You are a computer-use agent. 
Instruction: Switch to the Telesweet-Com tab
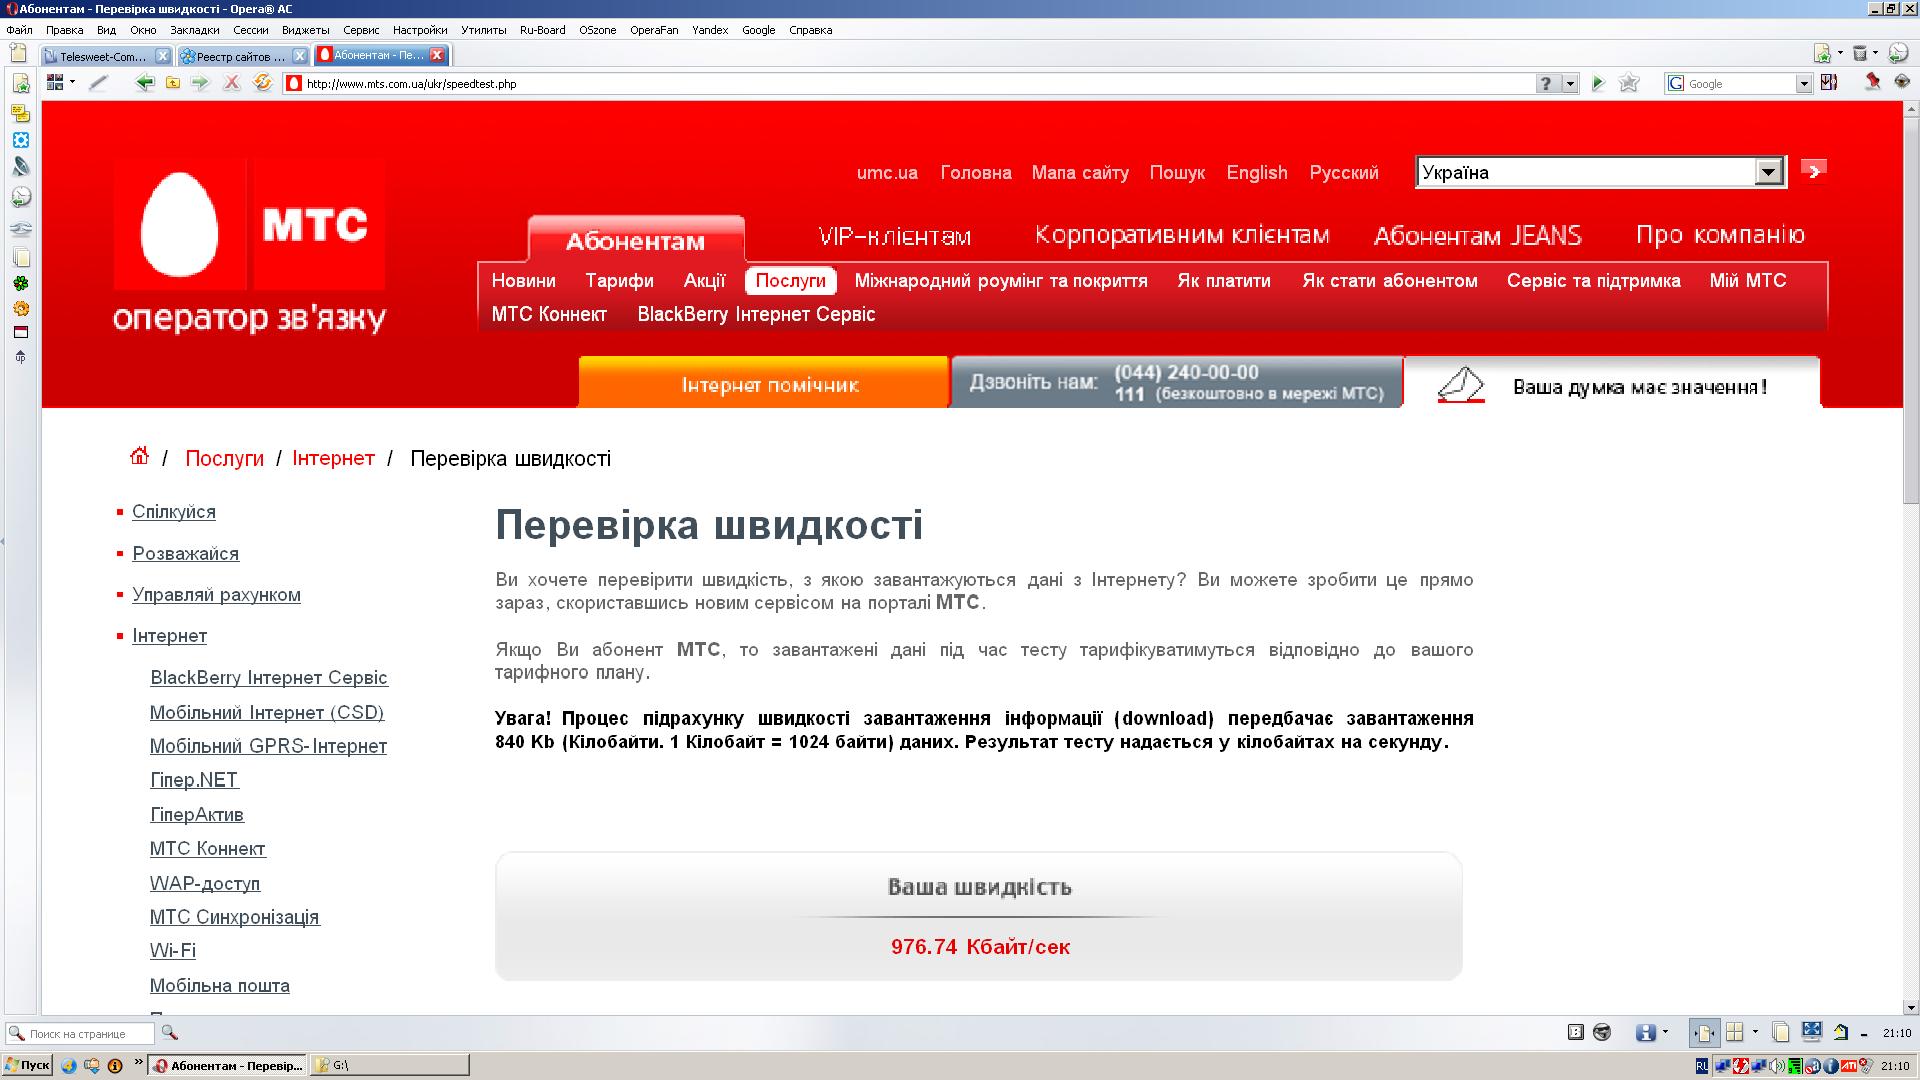100,56
